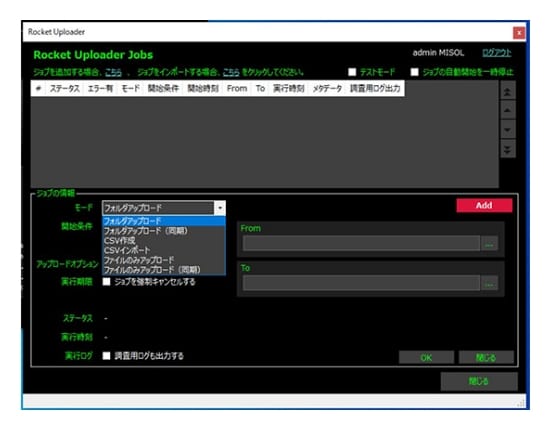Select フォルダアップロード from mode list
Viewport: 550px width, 430px height.
click(x=163, y=221)
